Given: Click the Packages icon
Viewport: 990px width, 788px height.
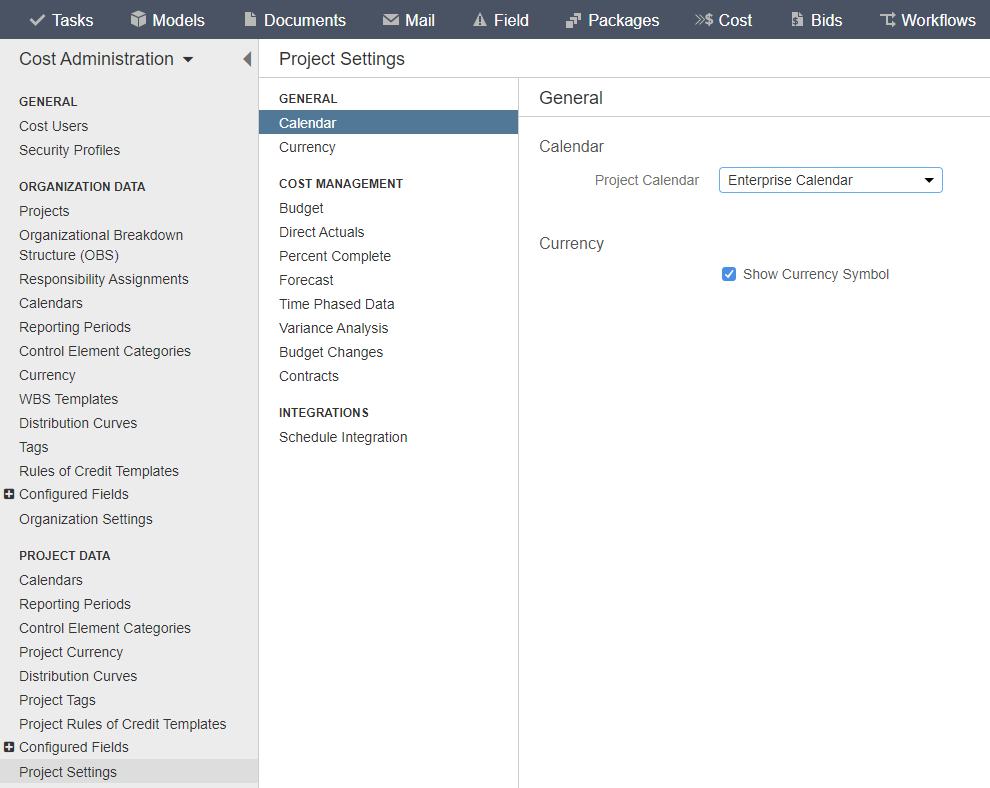Looking at the screenshot, I should pyautogui.click(x=573, y=20).
